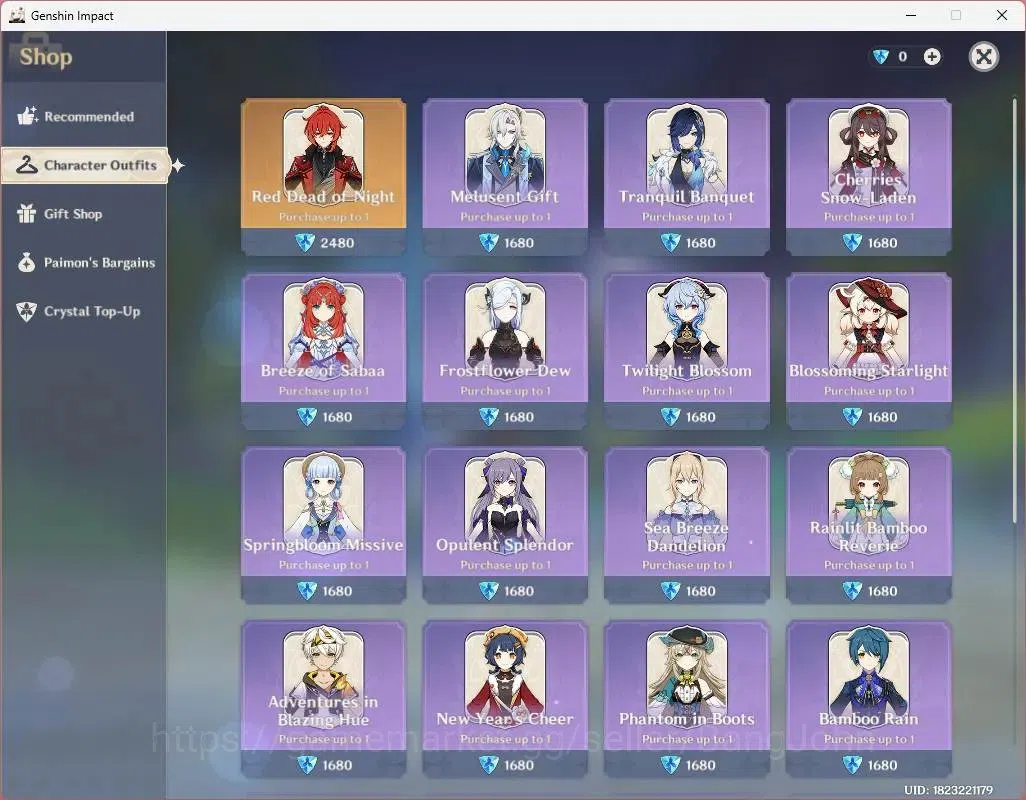Screen dimensions: 1026x800
Task: Click the "Purchase up to 1" text under Frostflower Dew
Action: (505, 391)
